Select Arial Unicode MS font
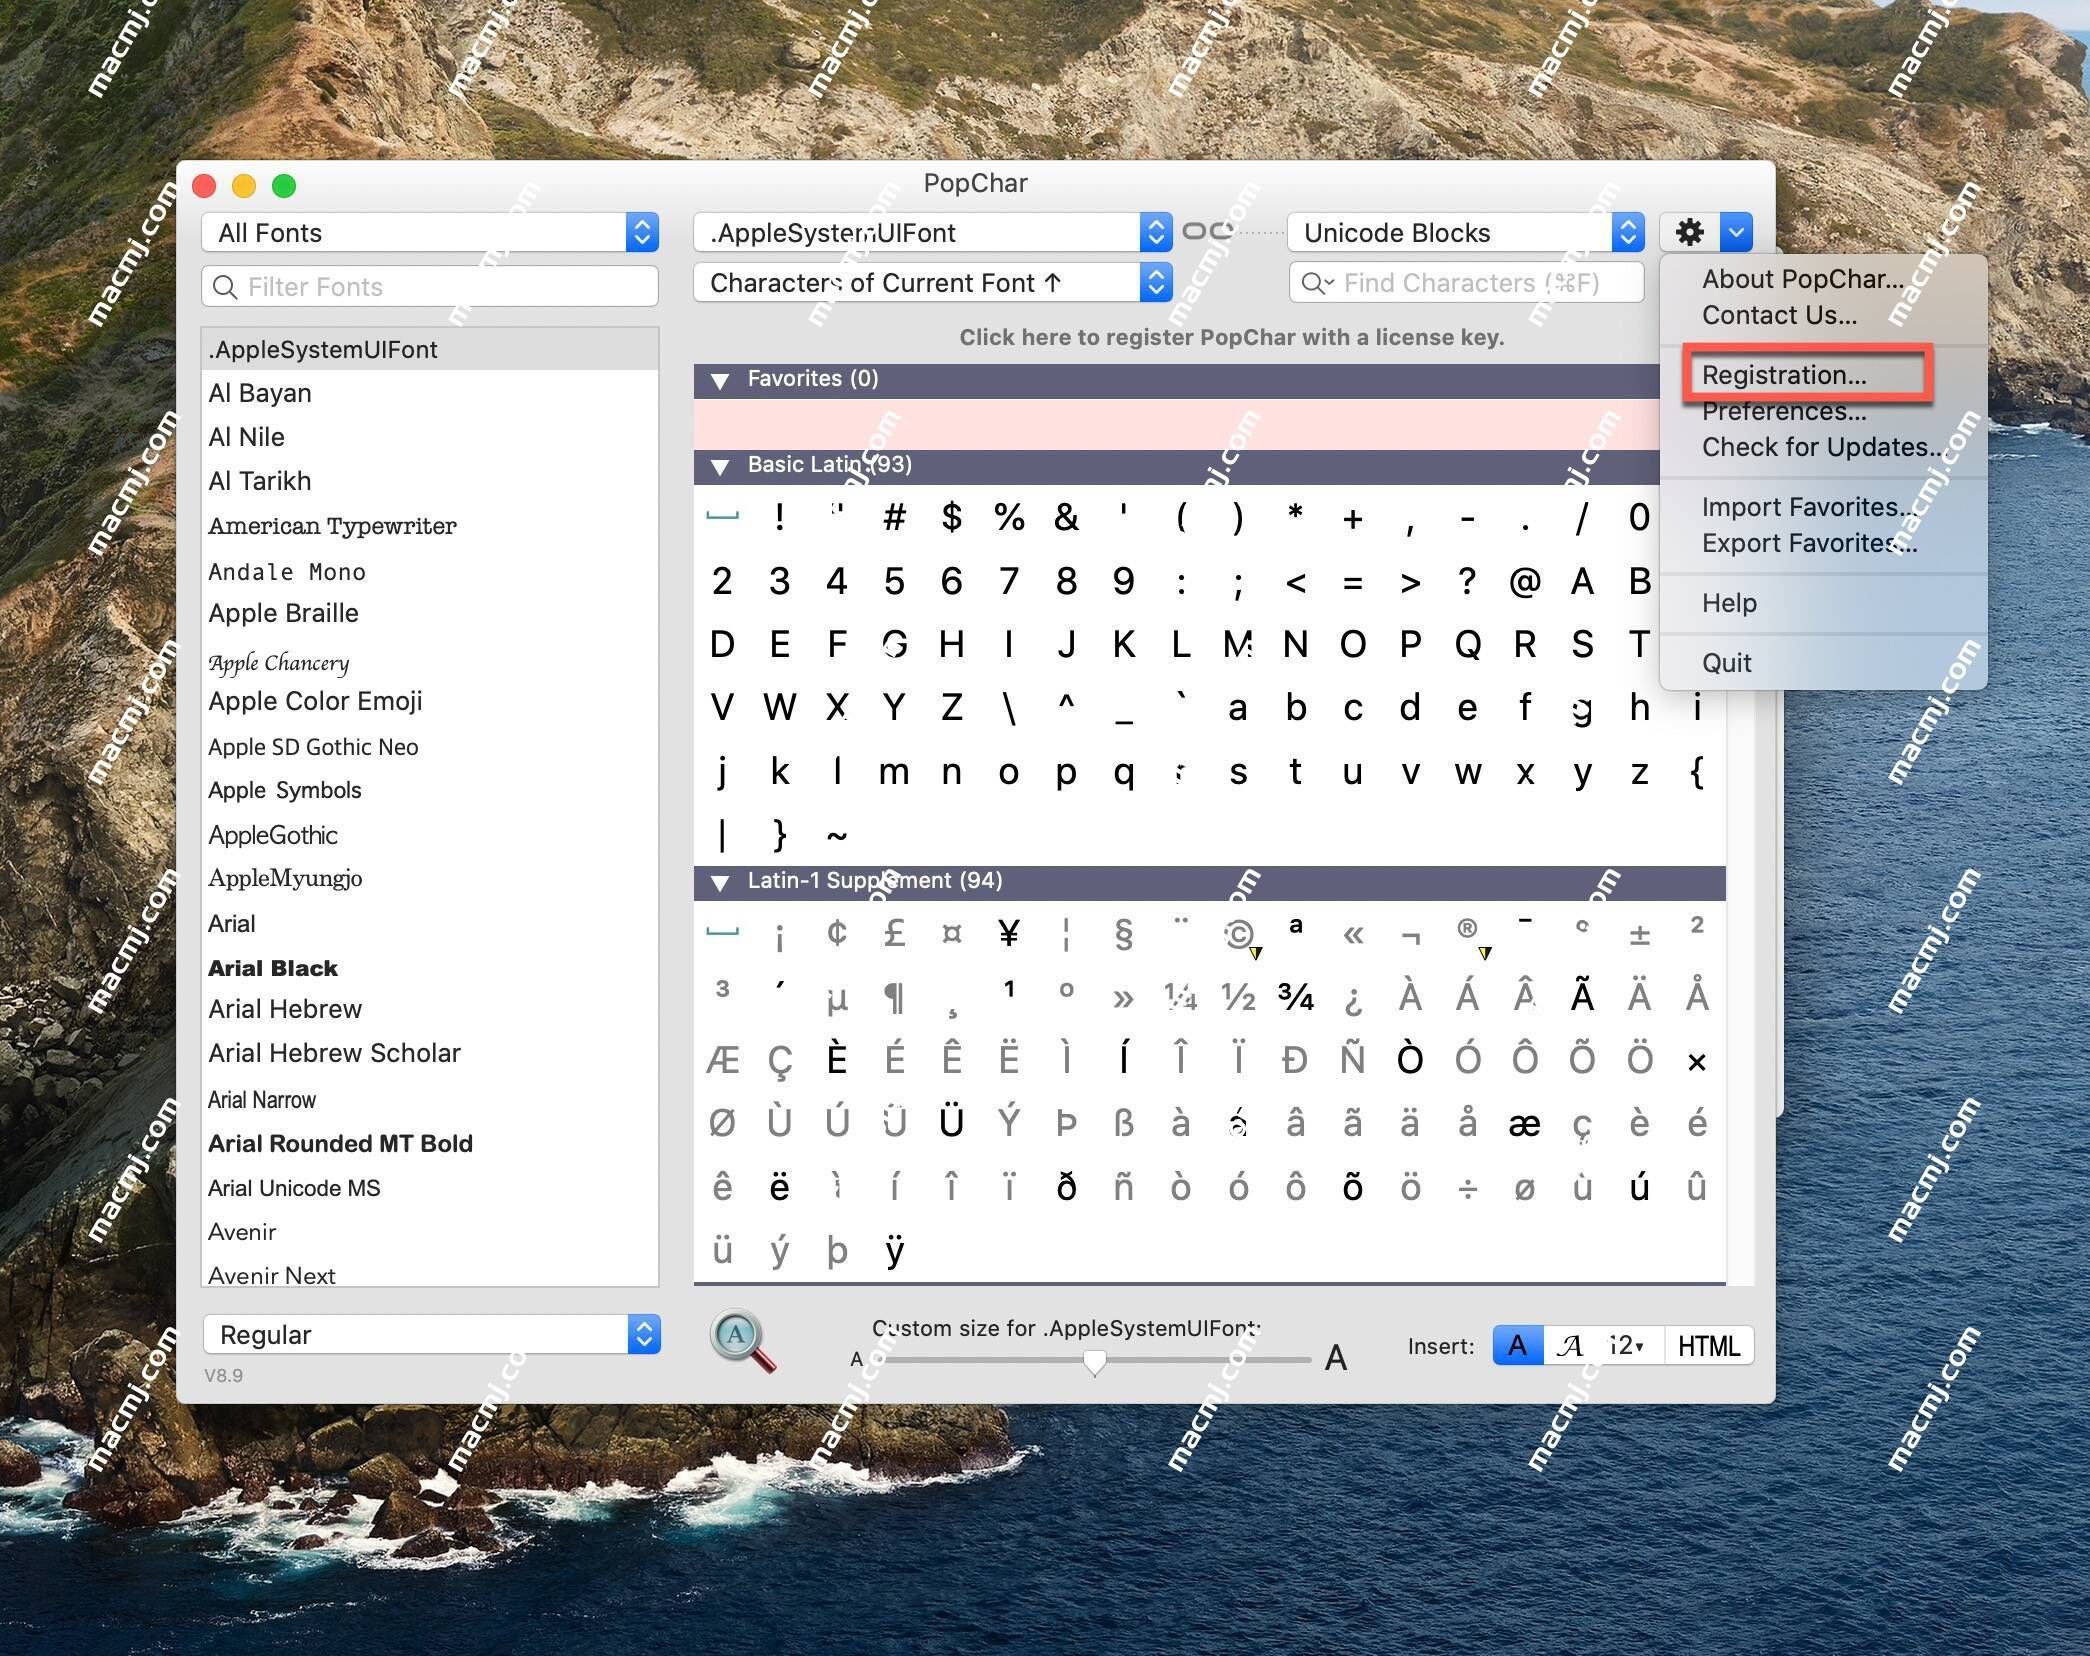Viewport: 2090px width, 1656px height. click(x=430, y=1188)
